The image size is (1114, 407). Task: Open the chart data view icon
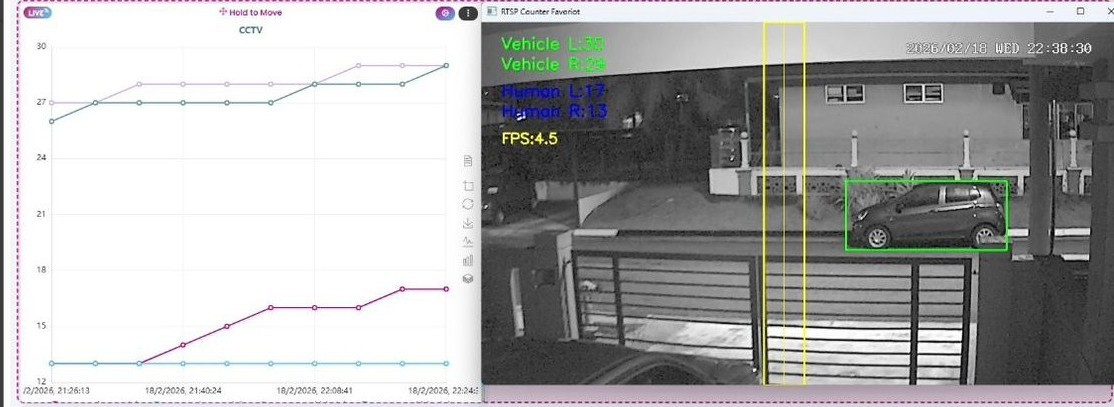coord(467,161)
